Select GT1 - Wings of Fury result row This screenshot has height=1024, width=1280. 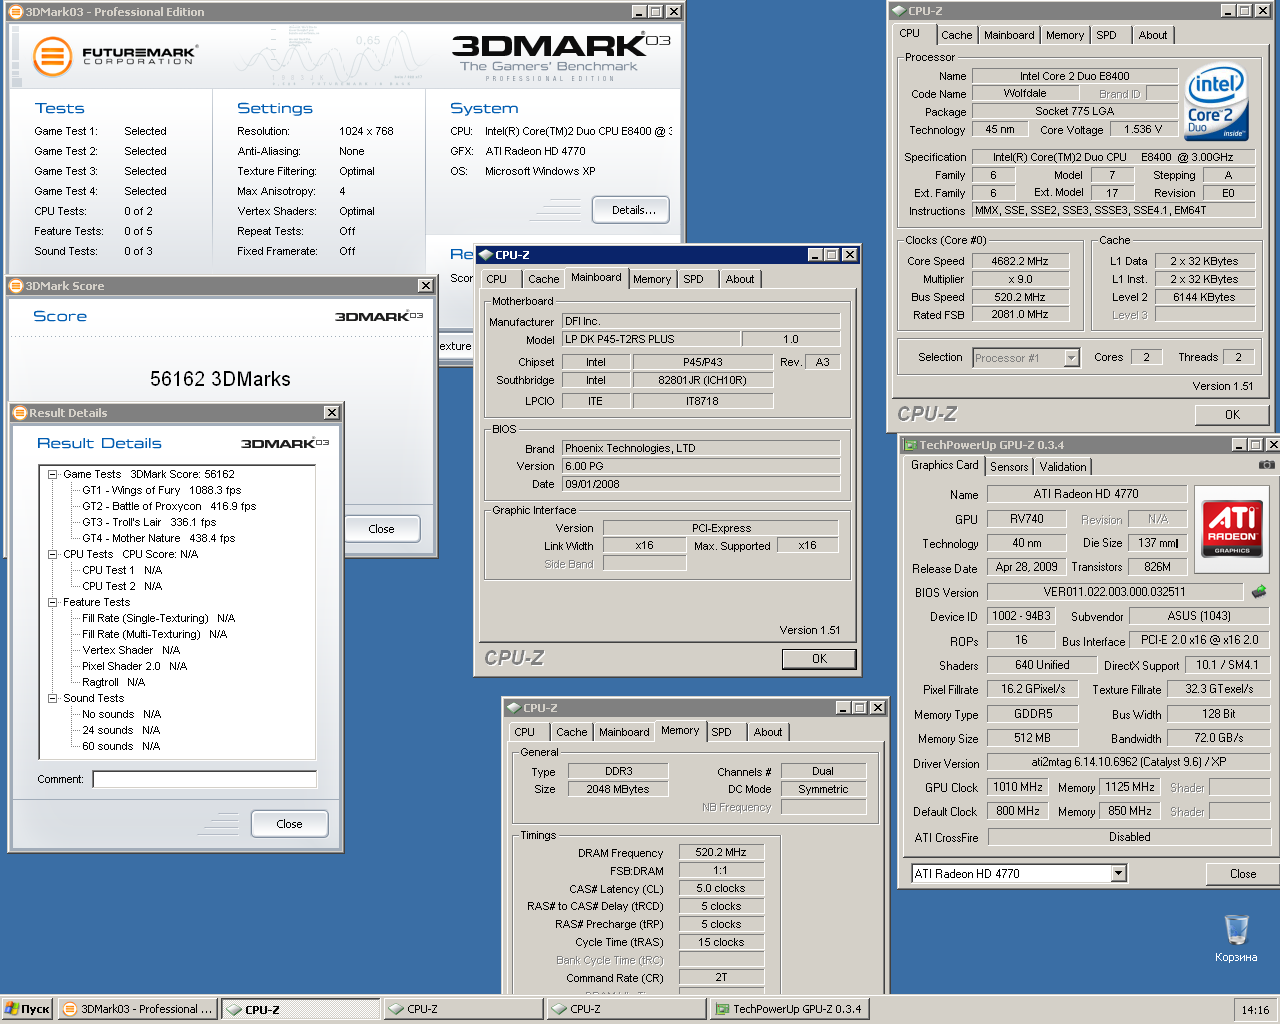(162, 490)
